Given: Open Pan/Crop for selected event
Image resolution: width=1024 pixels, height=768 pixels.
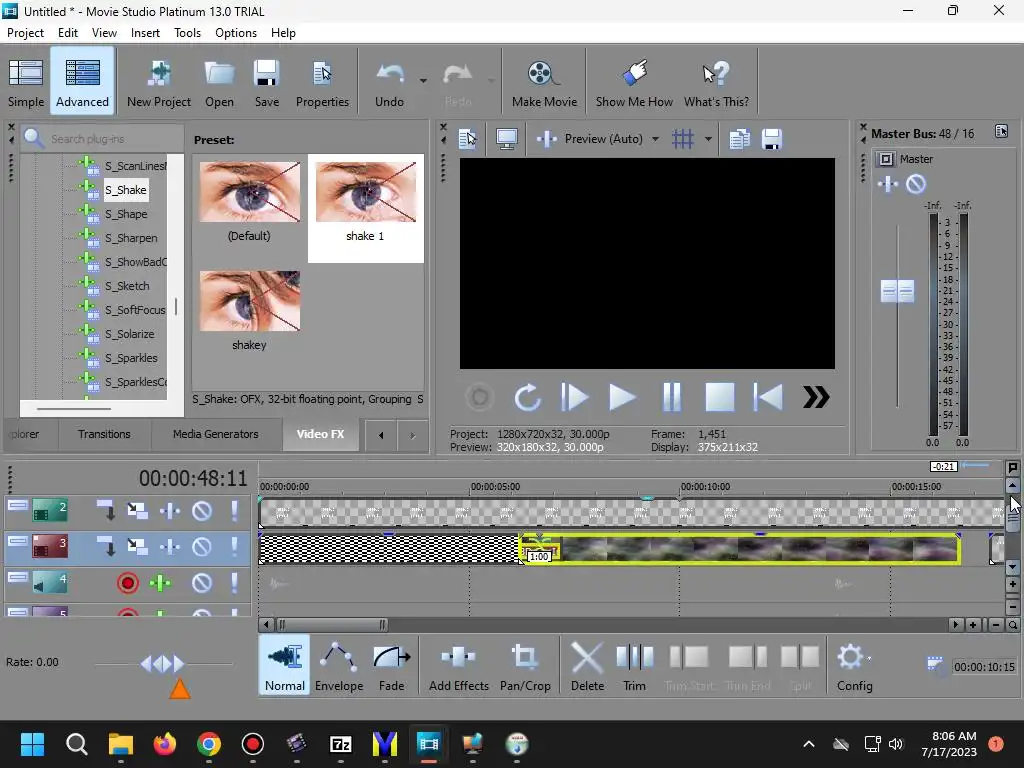Looking at the screenshot, I should [x=525, y=666].
